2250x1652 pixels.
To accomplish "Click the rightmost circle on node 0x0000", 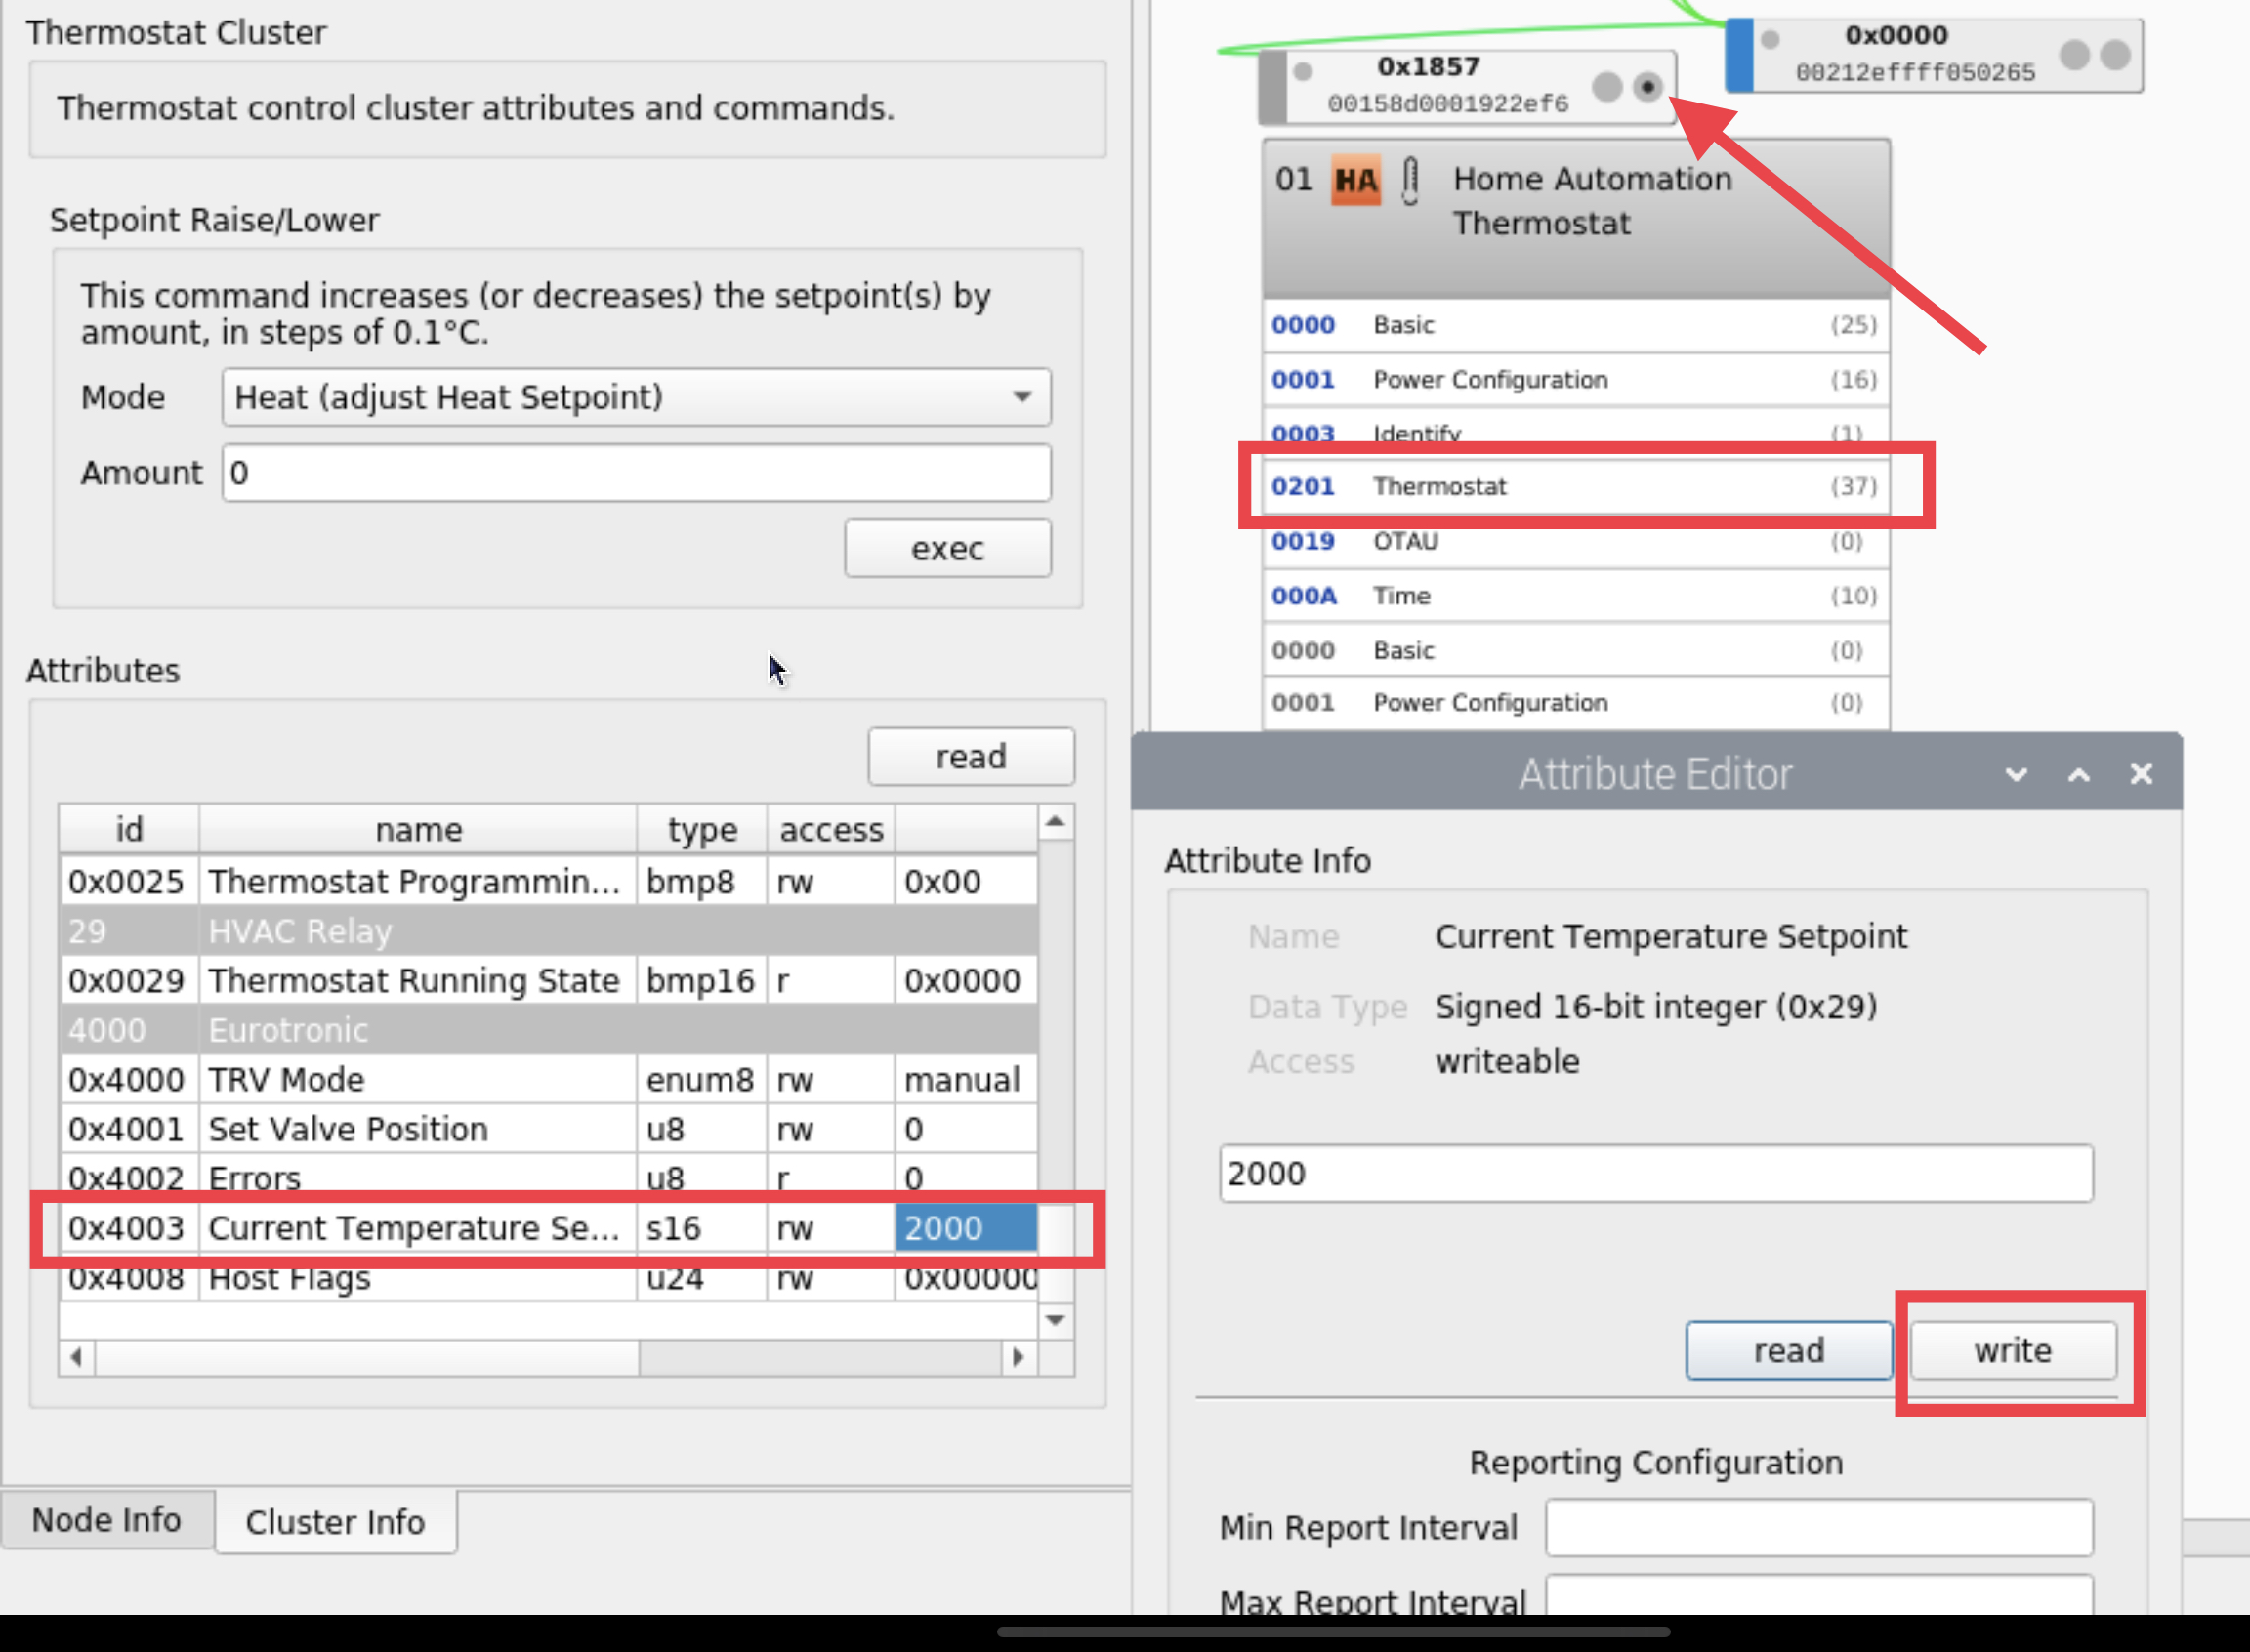I will pos(2114,54).
